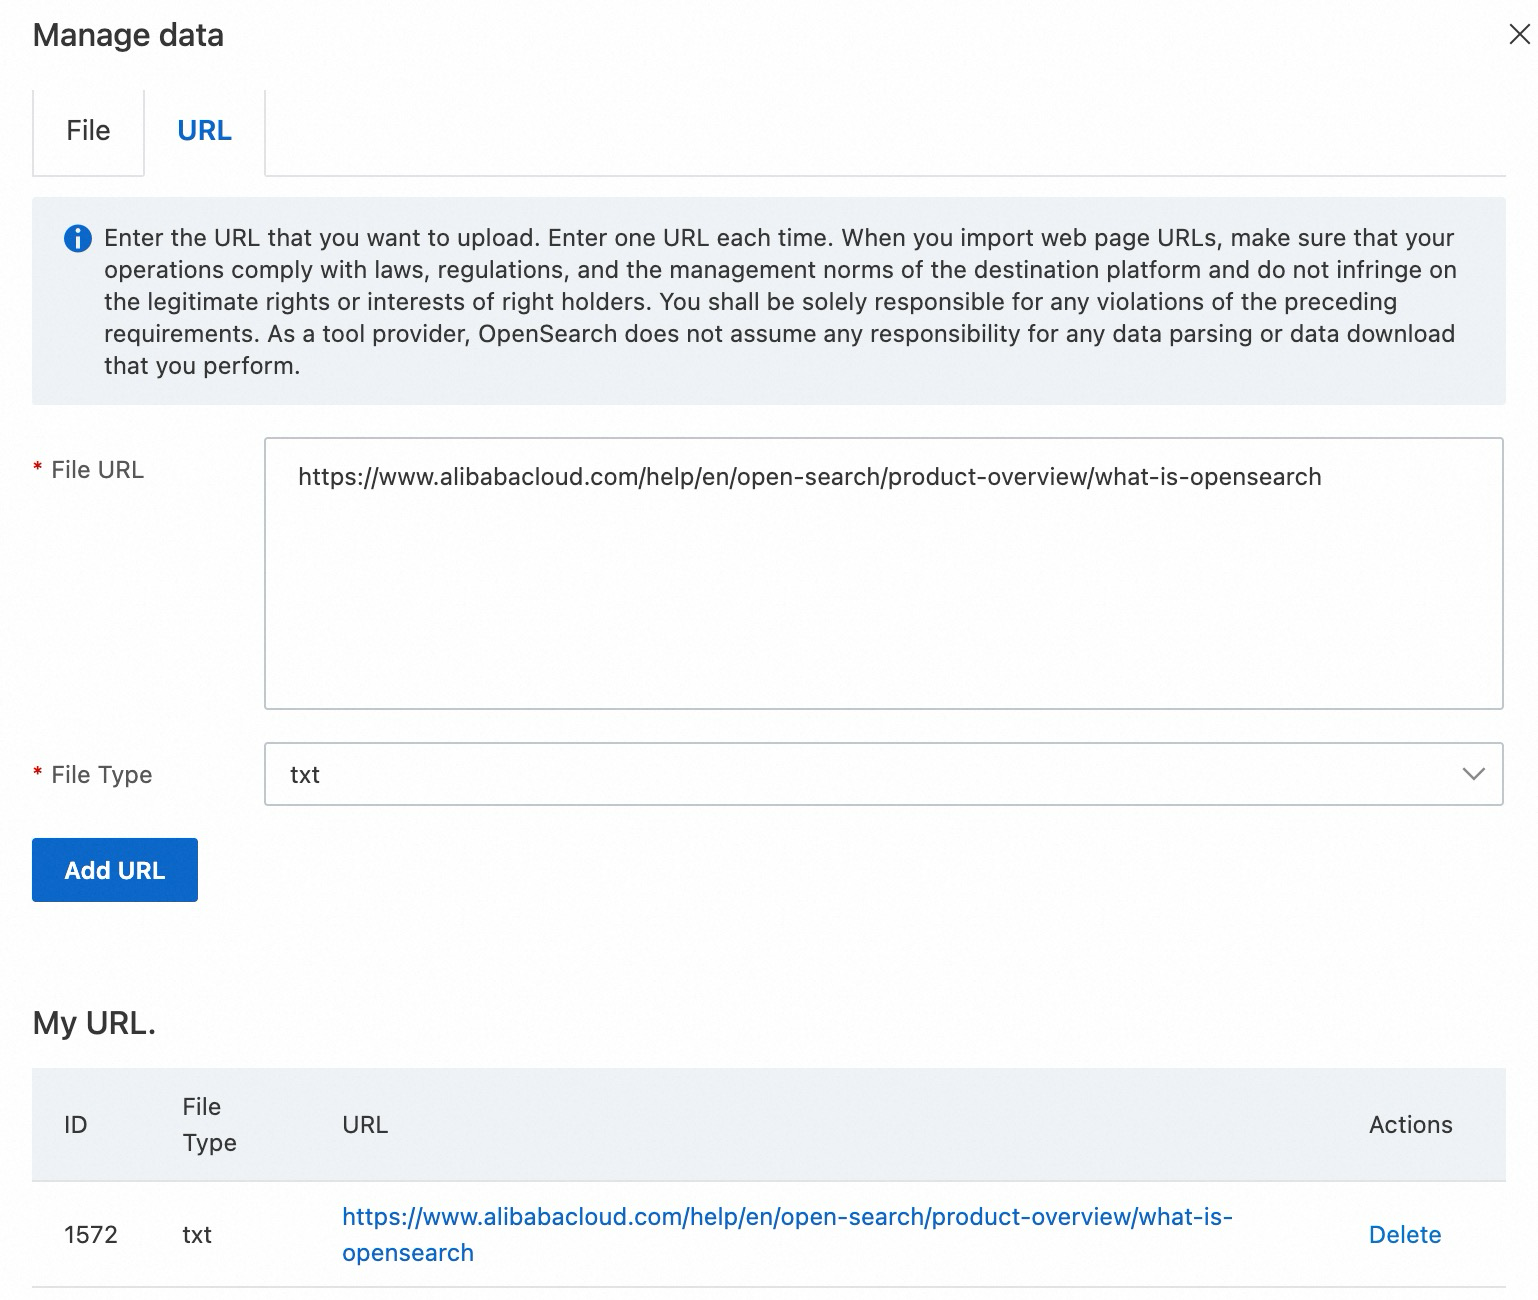Image resolution: width=1538 pixels, height=1300 pixels.
Task: Click the My URL section heading
Action: coord(94,1023)
